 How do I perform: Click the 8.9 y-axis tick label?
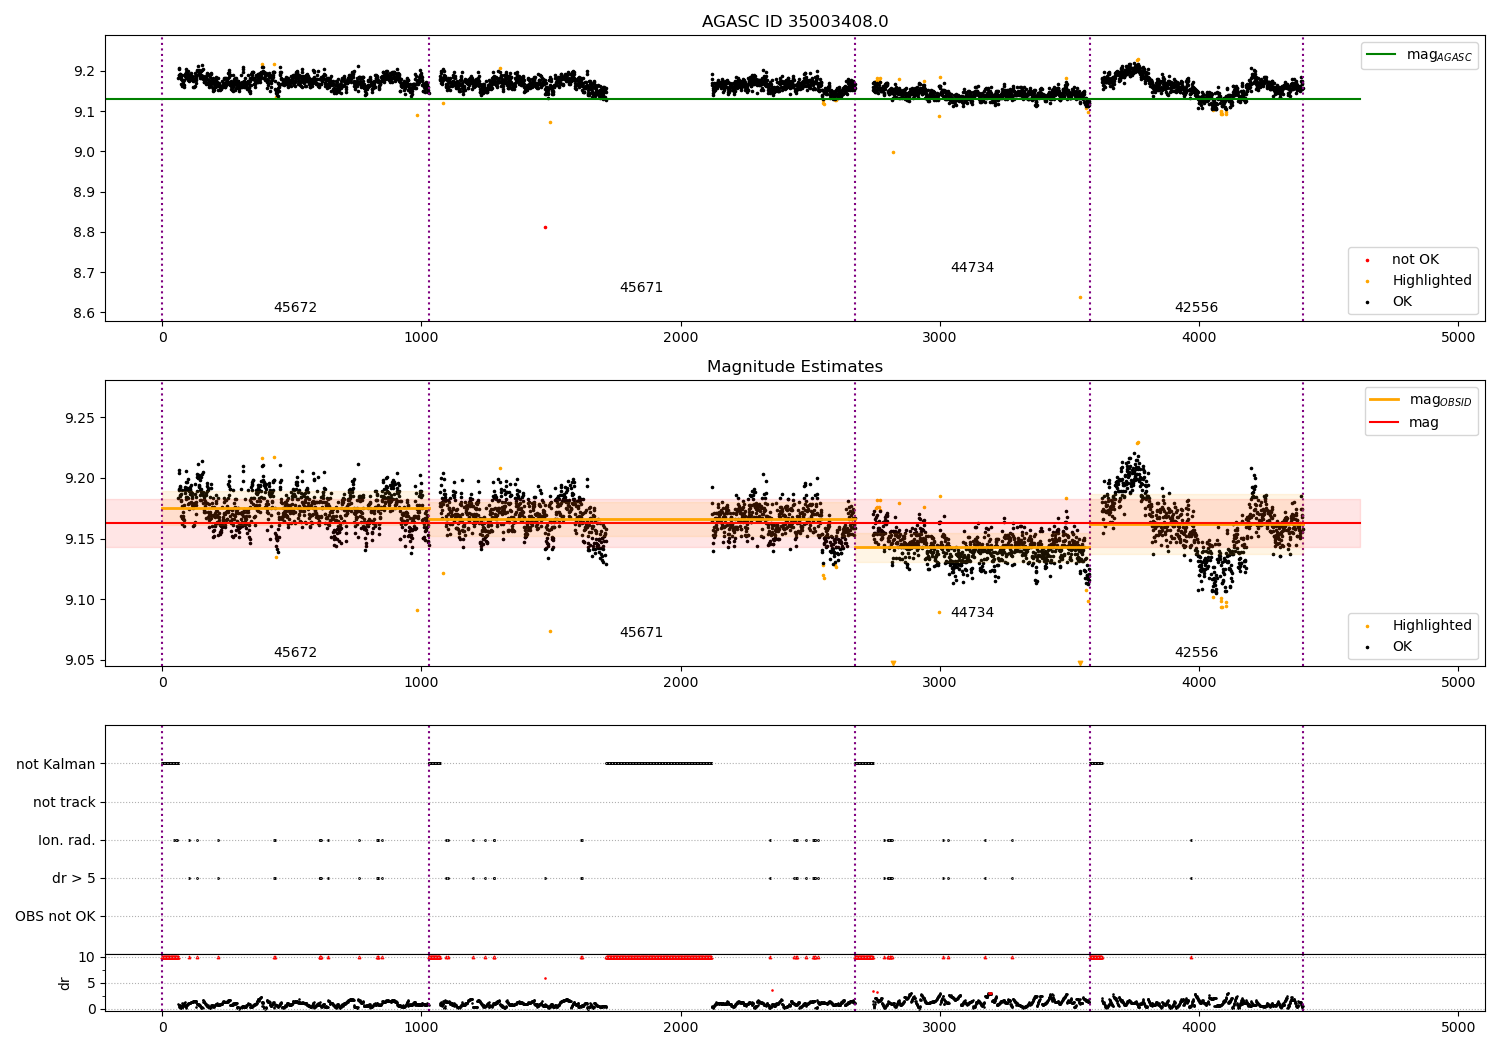85,193
